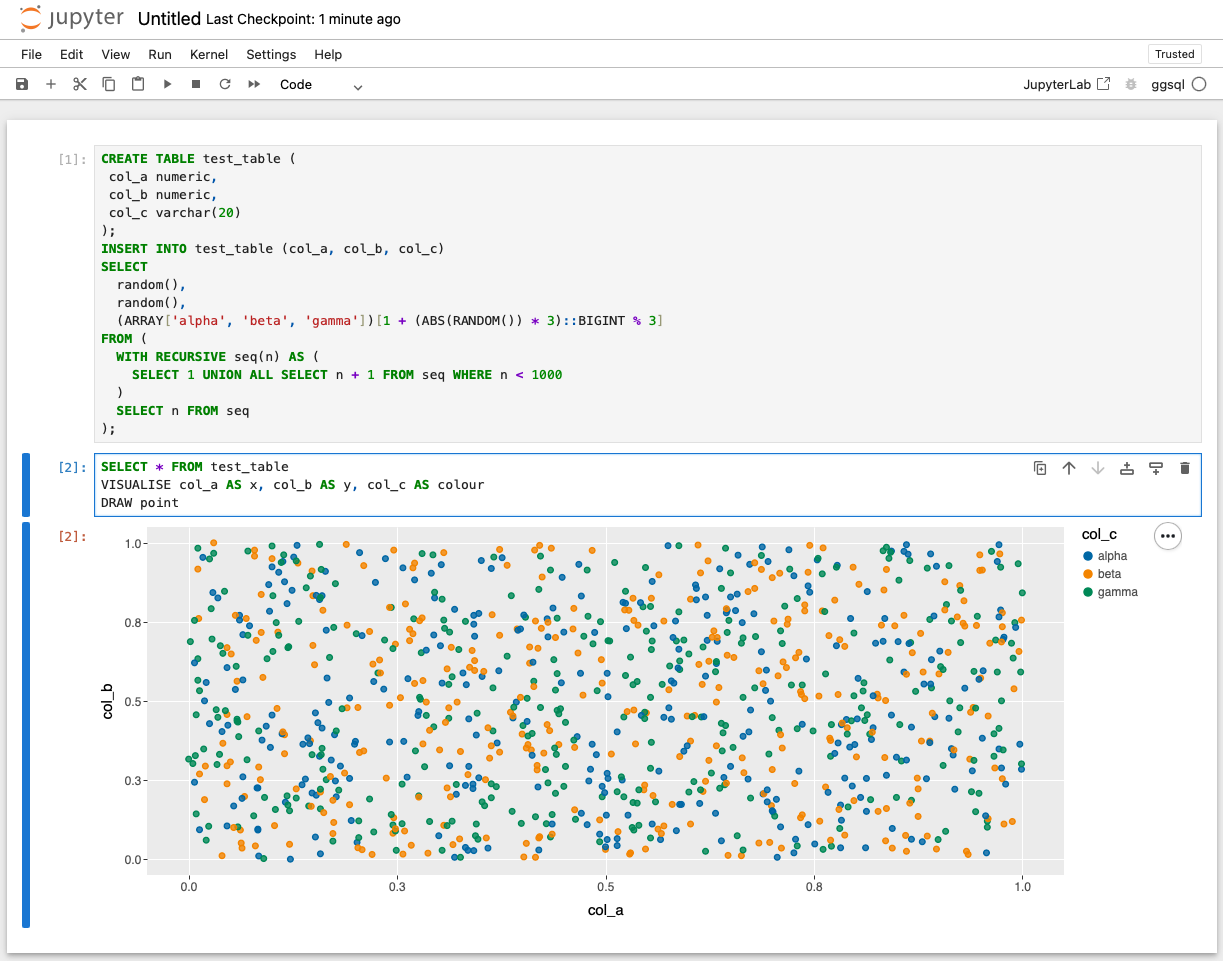This screenshot has height=961, width=1223.
Task: Delete the cell with trash icon
Action: (x=1185, y=468)
